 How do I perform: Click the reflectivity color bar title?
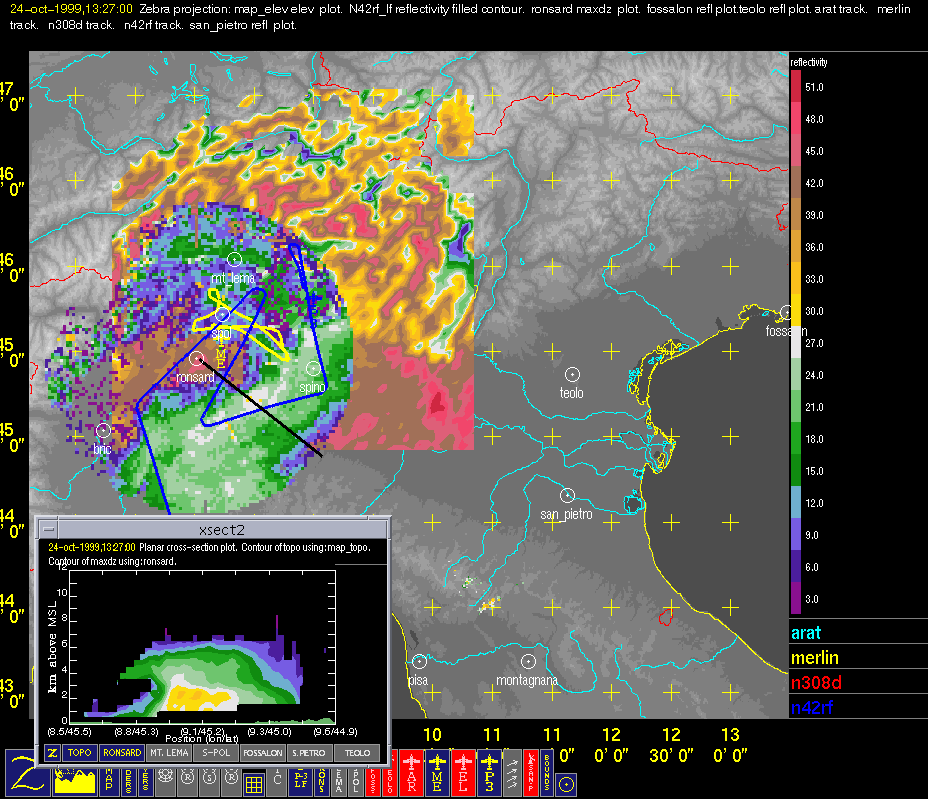(808, 62)
